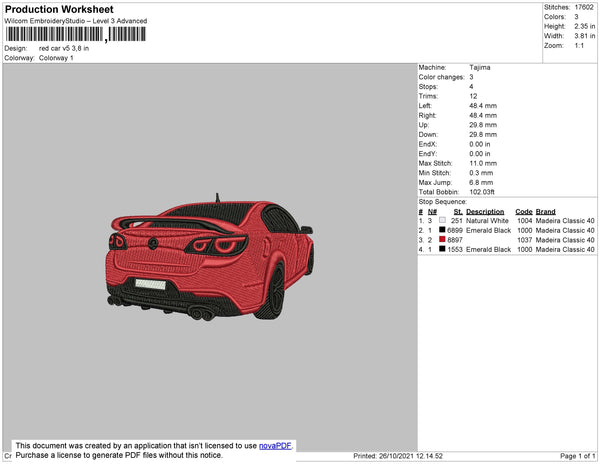Click the Width value '3.81 in'
The height and width of the screenshot is (464, 600).
click(585, 36)
